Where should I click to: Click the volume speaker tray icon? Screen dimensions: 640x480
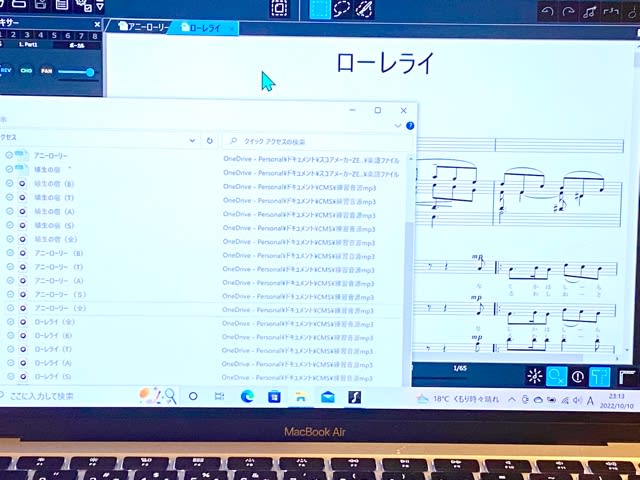tap(577, 401)
